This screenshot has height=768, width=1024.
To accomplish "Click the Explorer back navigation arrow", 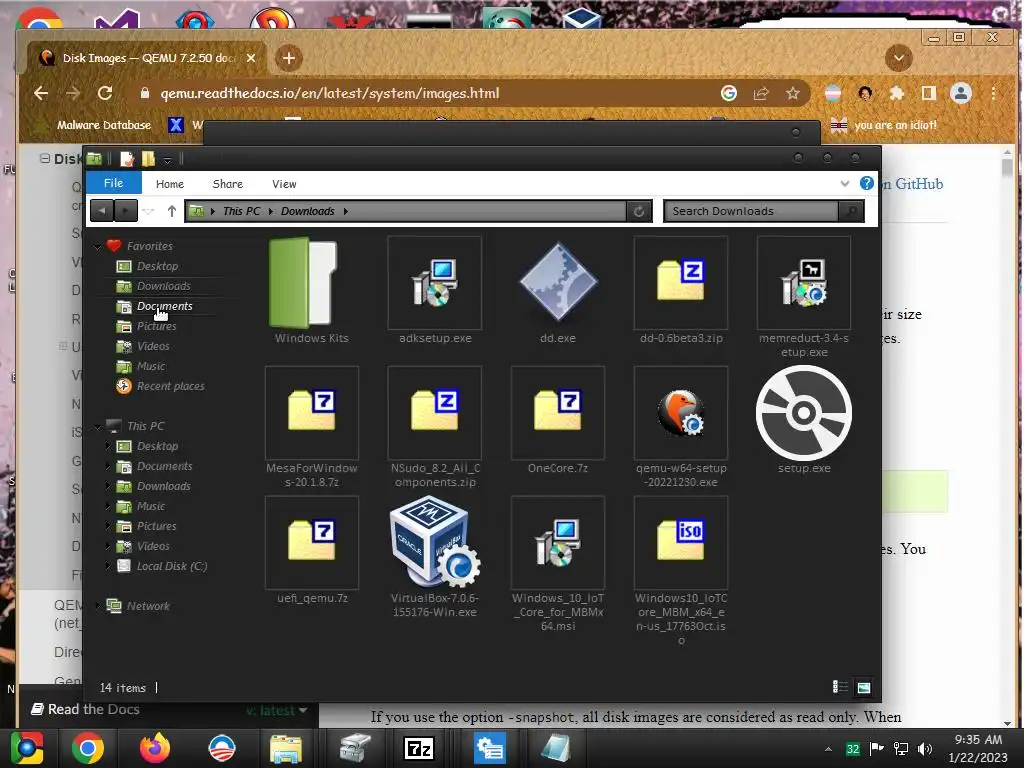I will 102,211.
